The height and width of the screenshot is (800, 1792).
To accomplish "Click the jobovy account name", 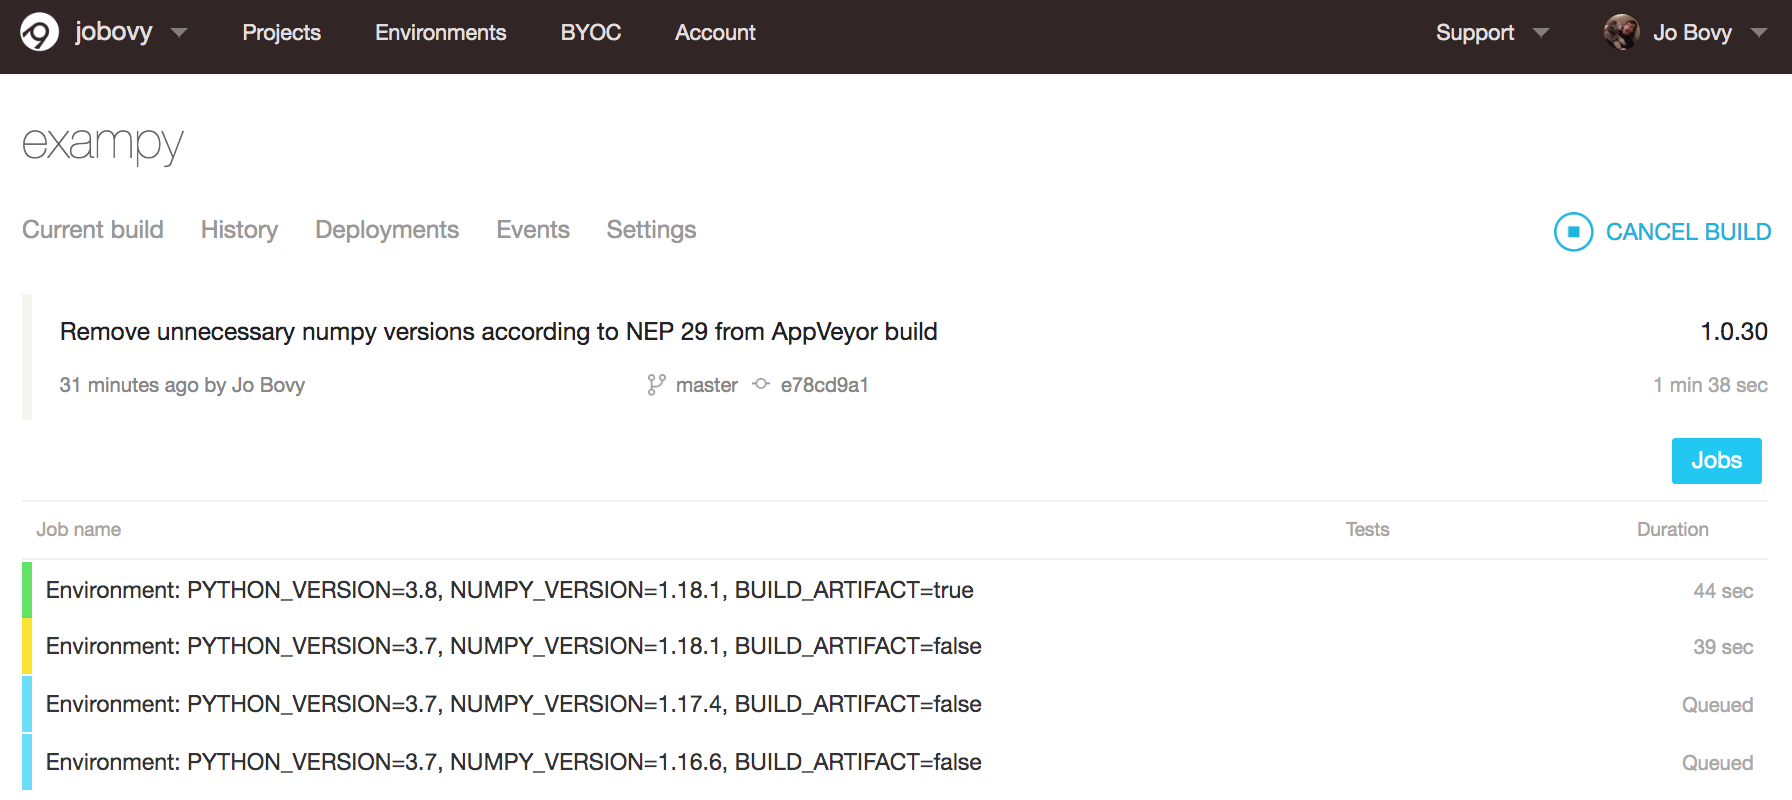I will coord(113,32).
